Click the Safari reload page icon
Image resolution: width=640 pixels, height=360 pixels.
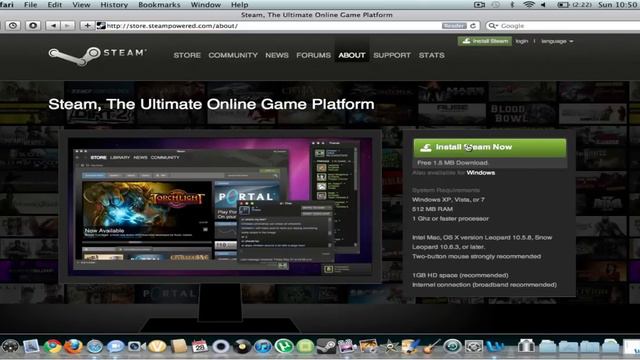(x=473, y=26)
